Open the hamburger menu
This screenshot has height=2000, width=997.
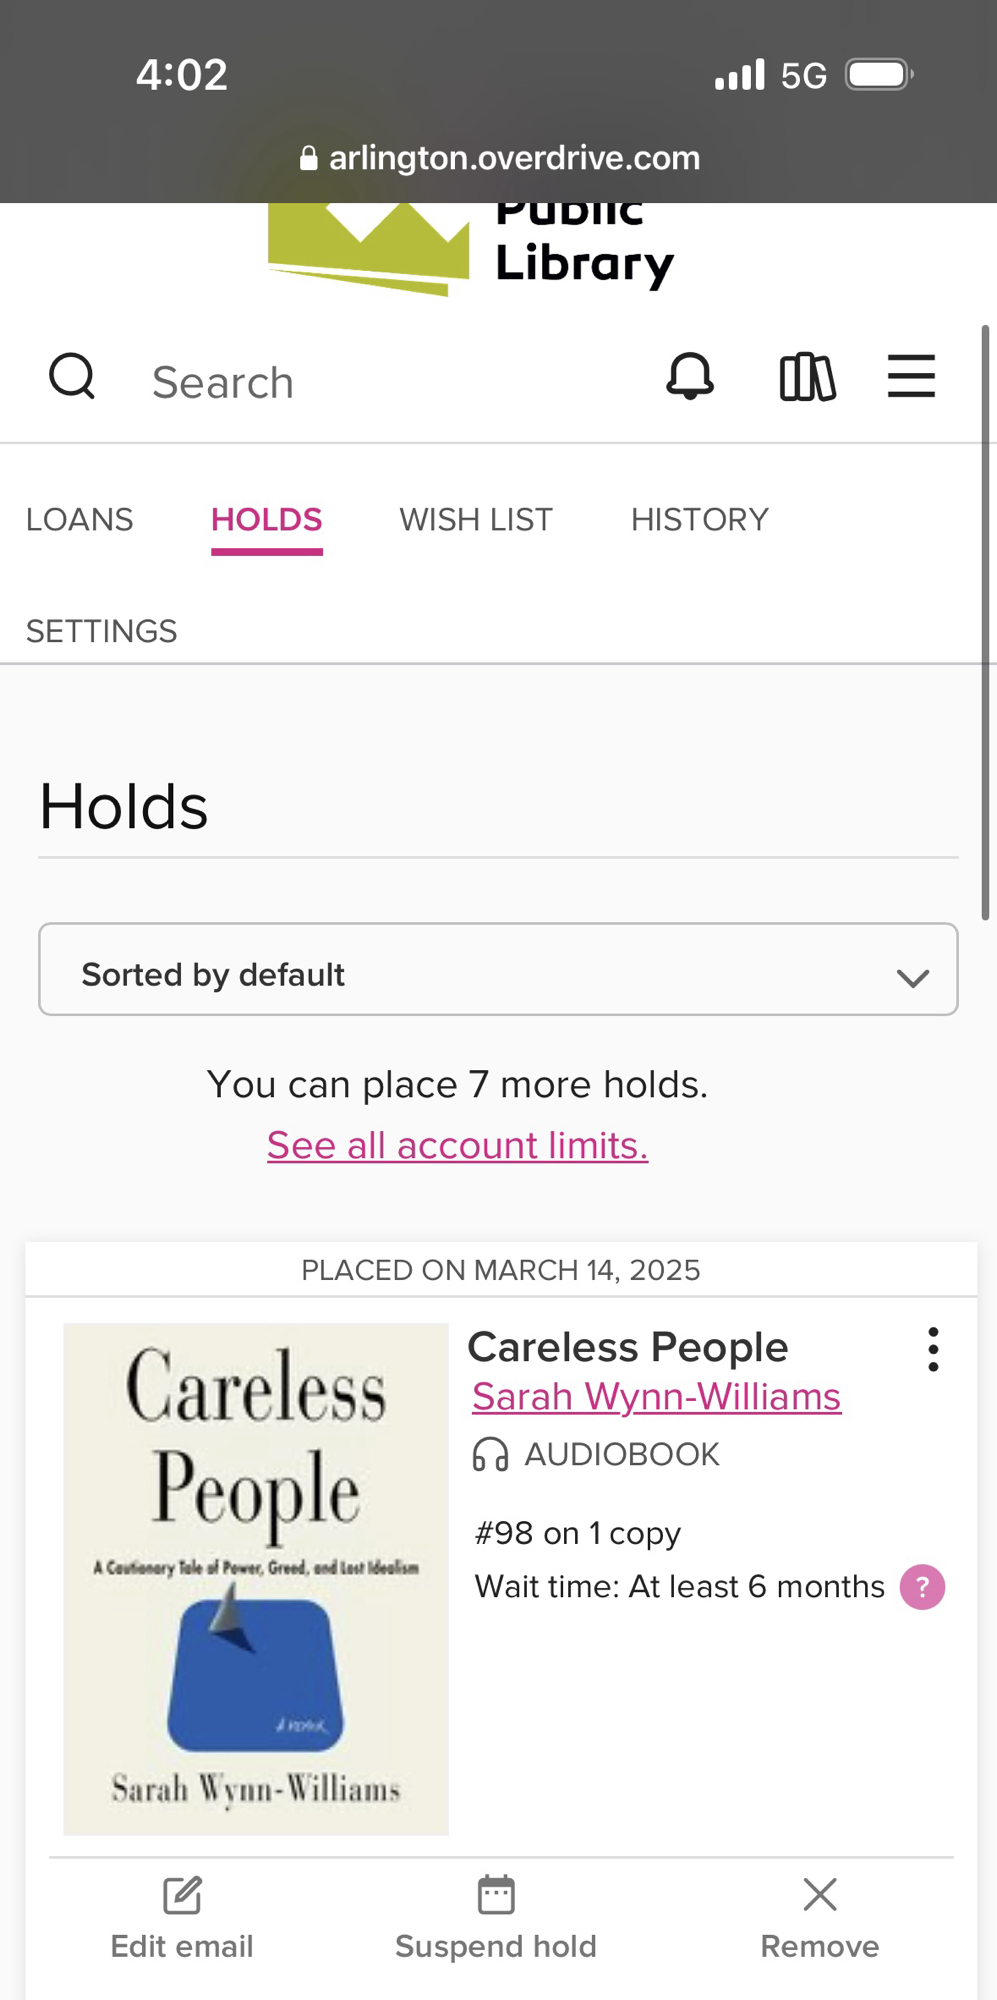911,377
